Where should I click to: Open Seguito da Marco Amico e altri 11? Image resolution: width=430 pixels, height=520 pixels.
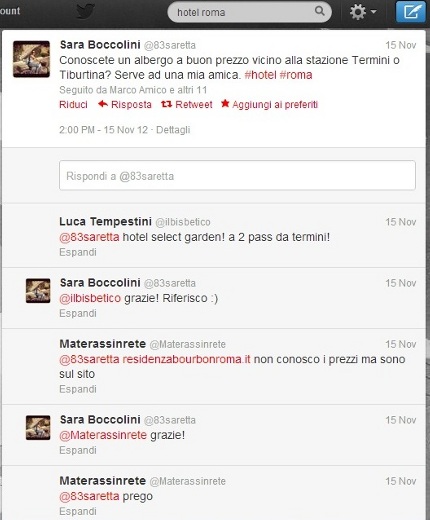click(x=133, y=90)
